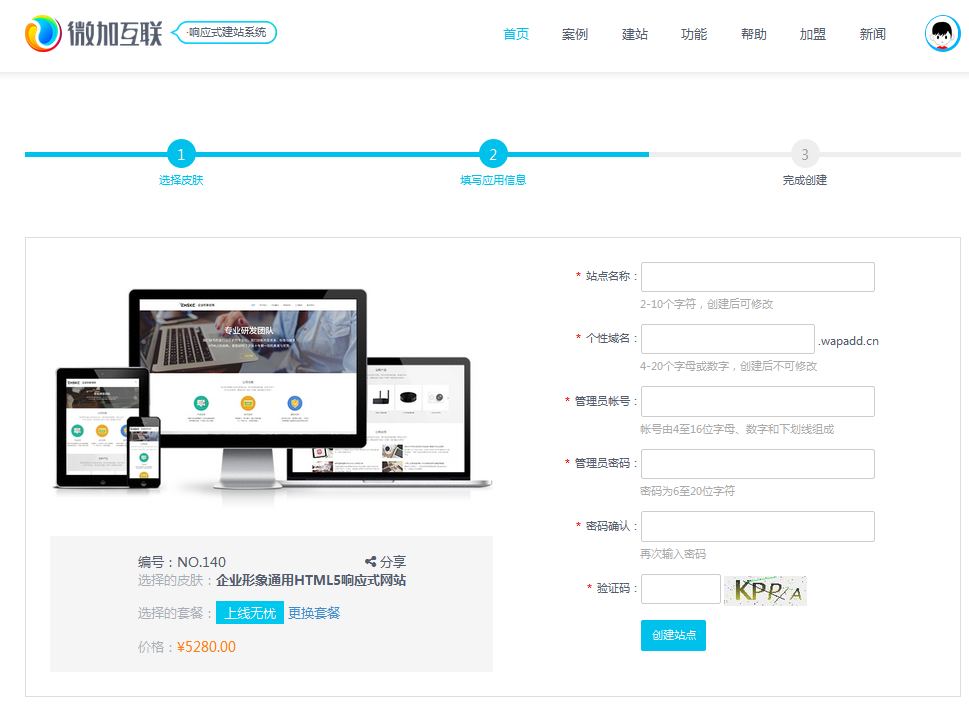Click the 个性域名 text field
Screen dimensions: 969x710
pos(727,339)
